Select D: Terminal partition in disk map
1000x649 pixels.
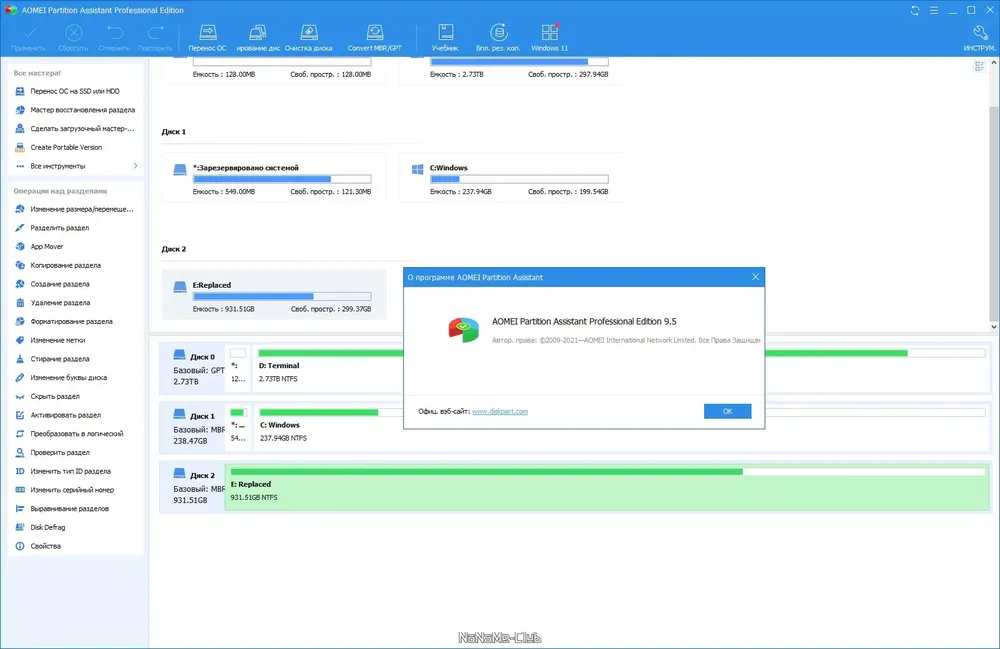(x=329, y=368)
